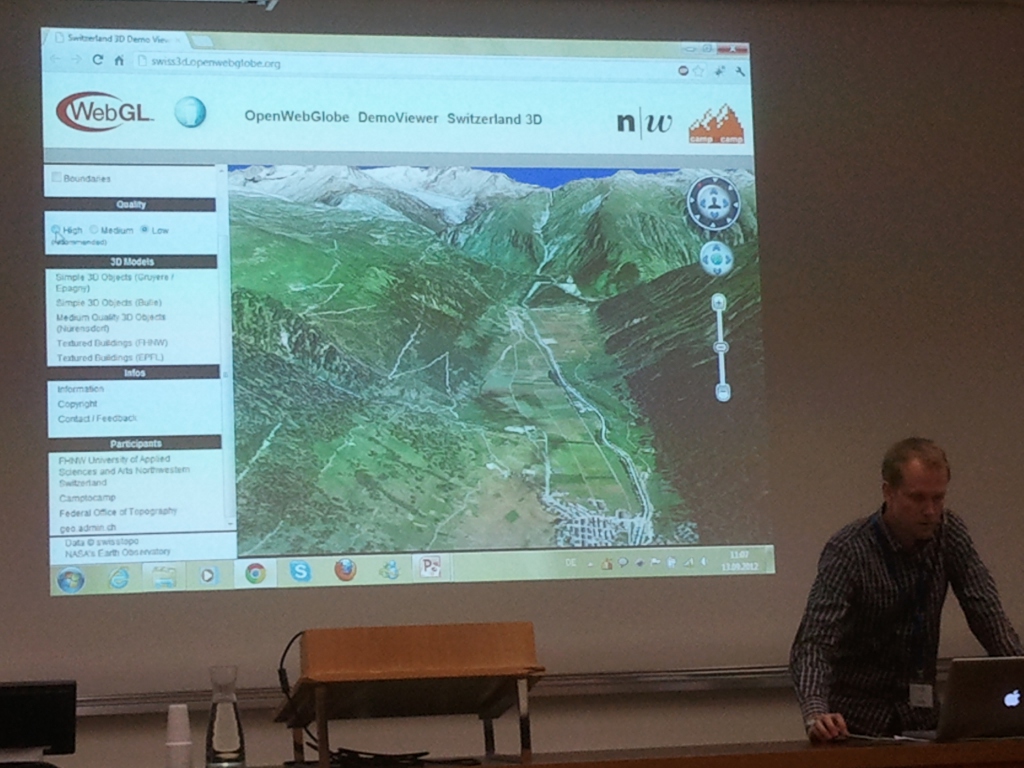This screenshot has width=1024, height=768.
Task: Click the FHNW University of Applied Sciences link
Action: point(124,471)
